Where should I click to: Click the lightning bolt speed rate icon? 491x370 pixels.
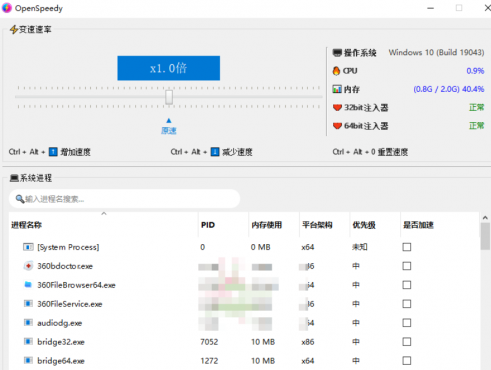[x=13, y=30]
